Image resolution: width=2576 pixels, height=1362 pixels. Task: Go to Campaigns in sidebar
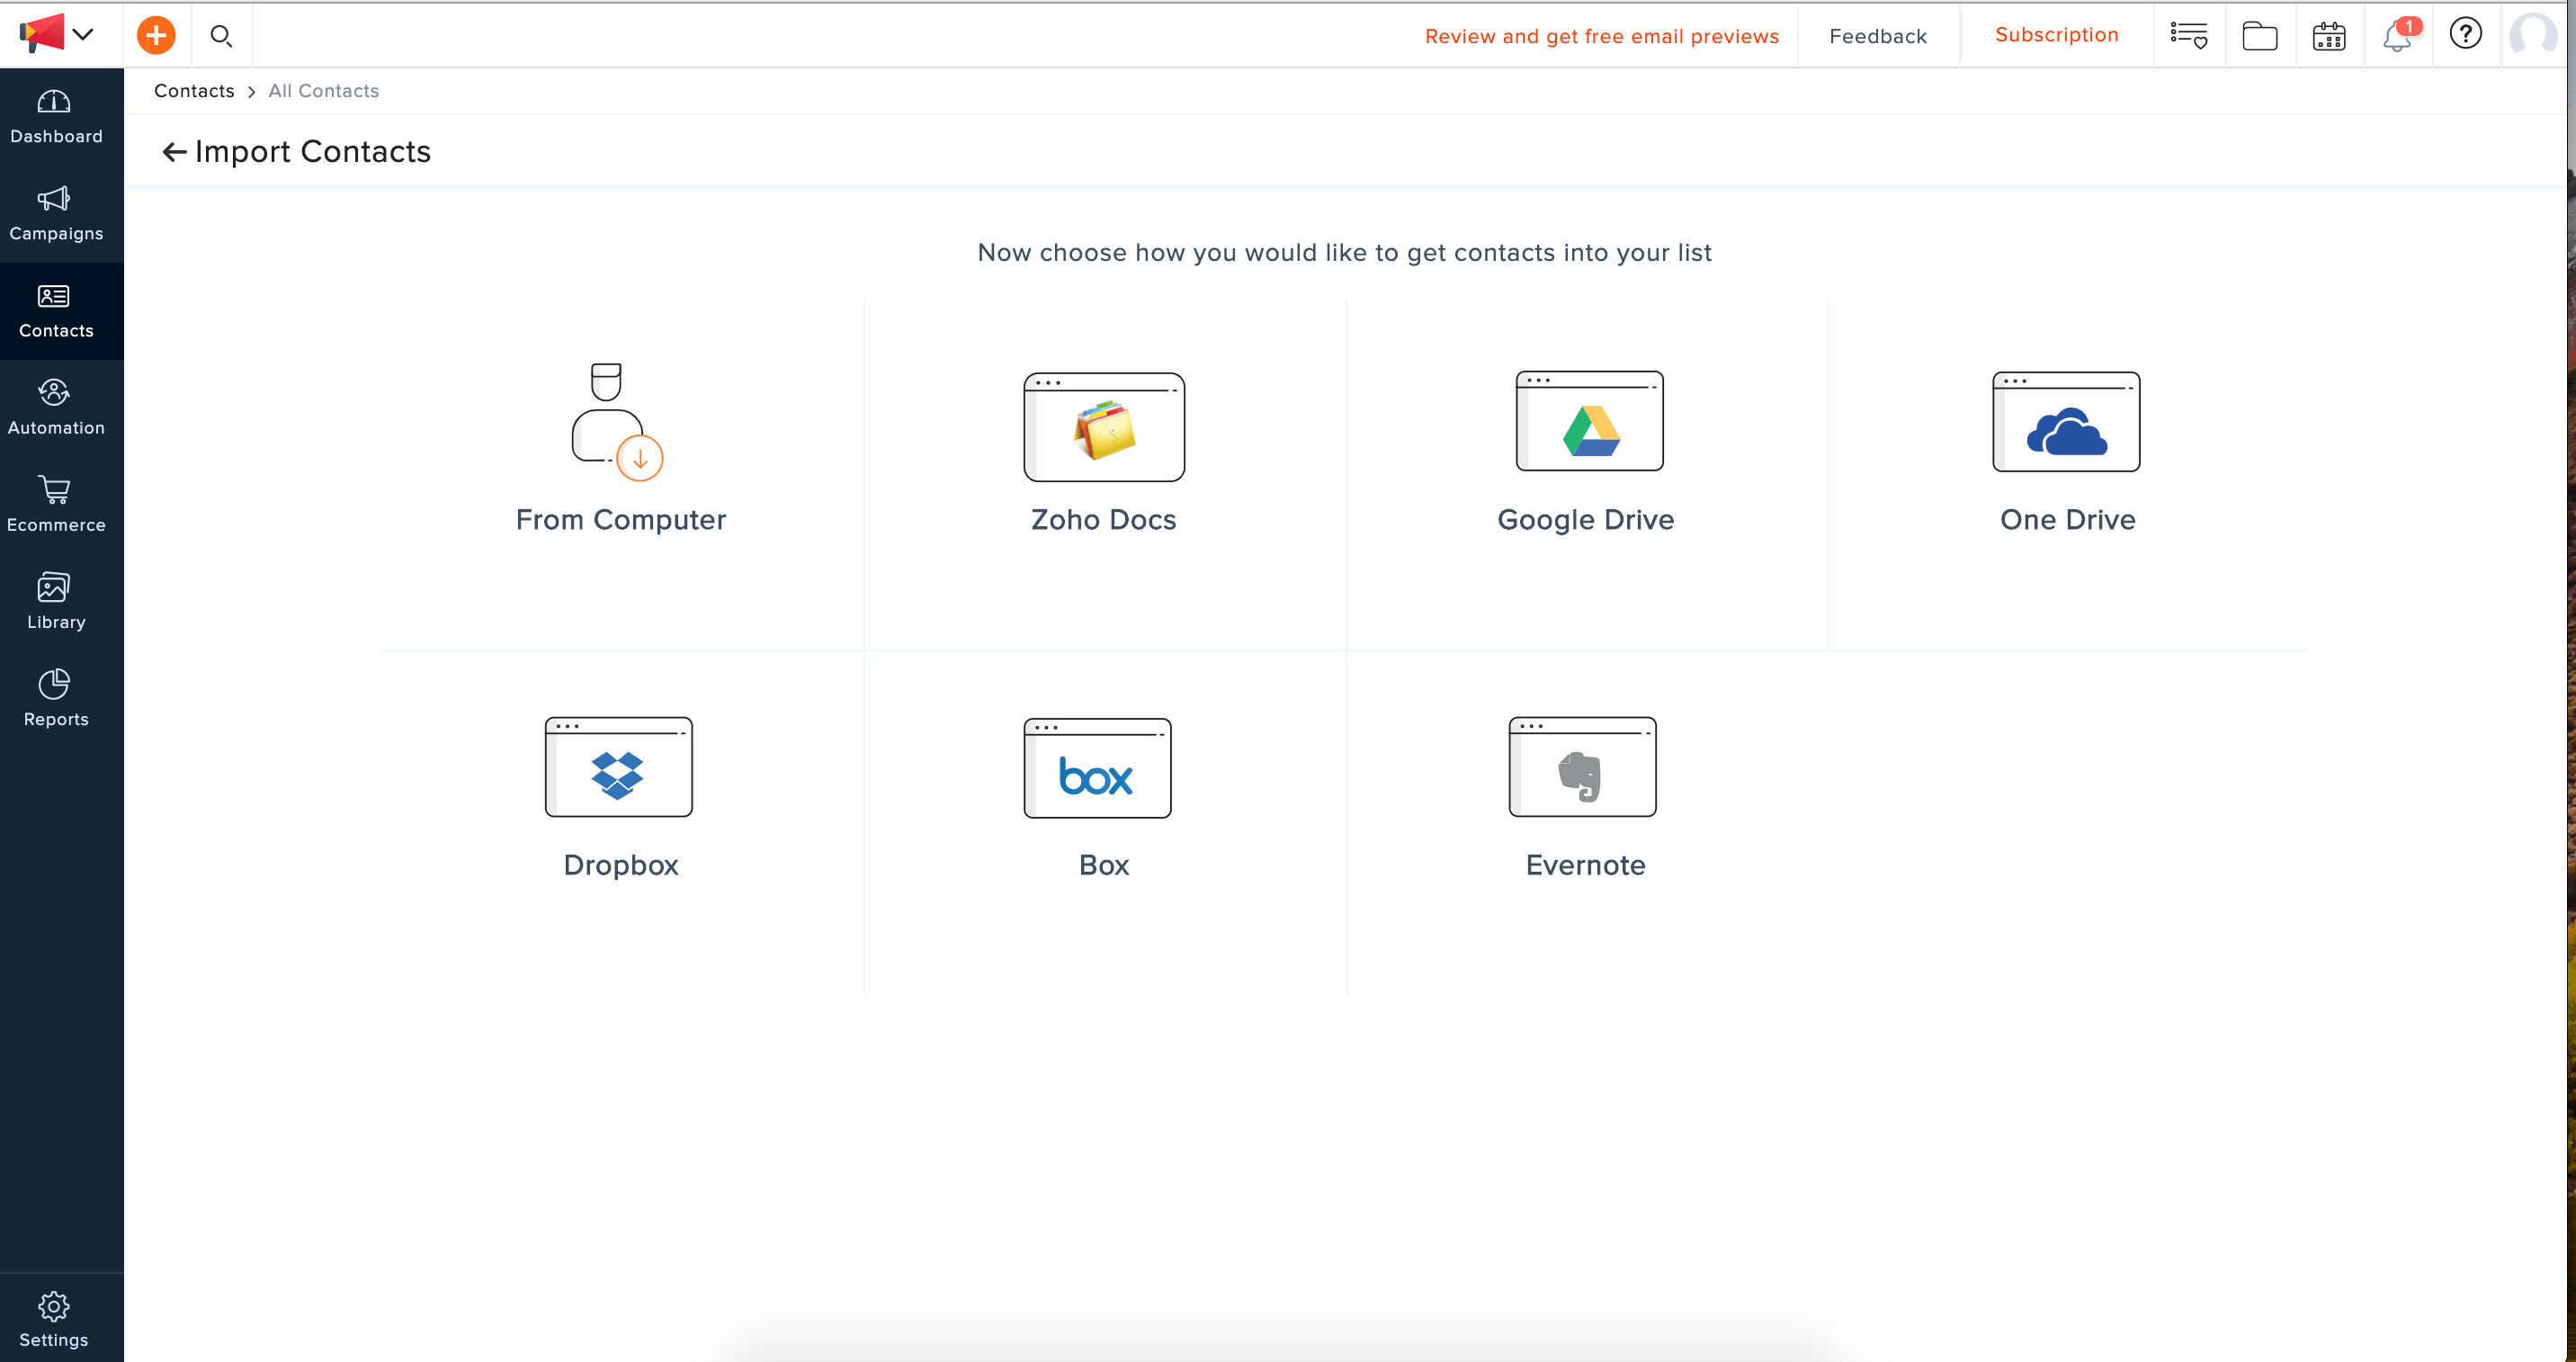(56, 214)
